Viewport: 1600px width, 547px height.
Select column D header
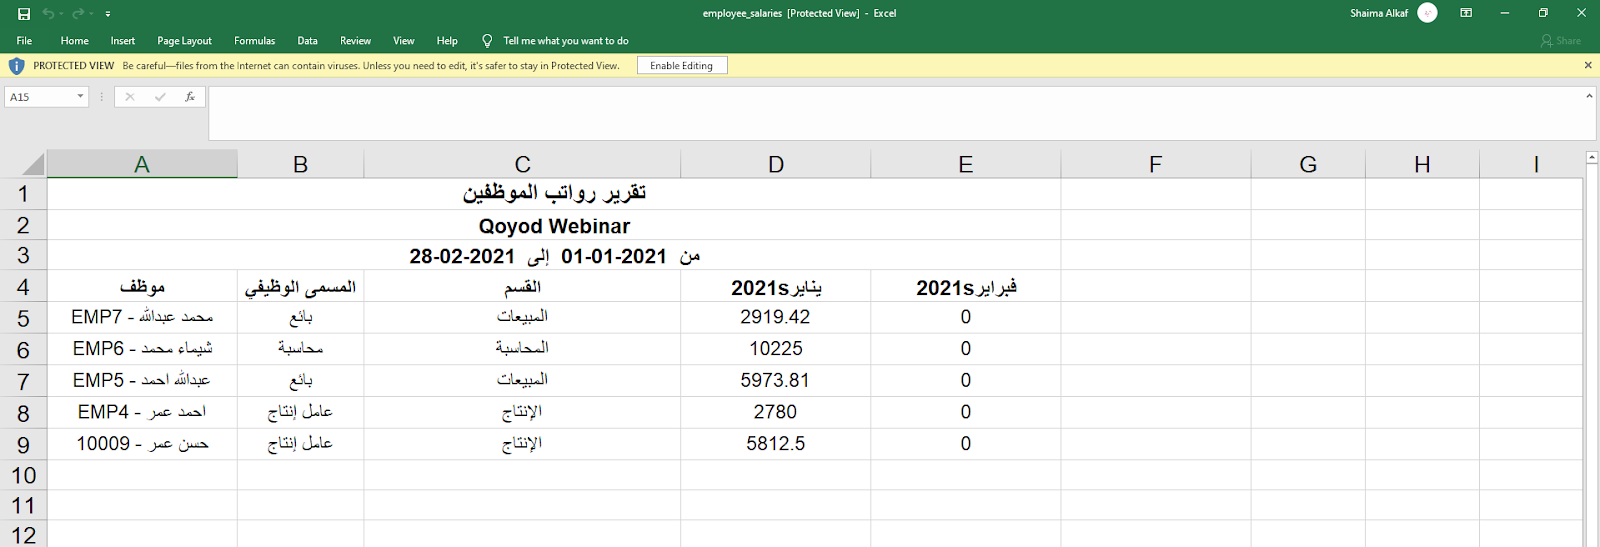click(775, 165)
